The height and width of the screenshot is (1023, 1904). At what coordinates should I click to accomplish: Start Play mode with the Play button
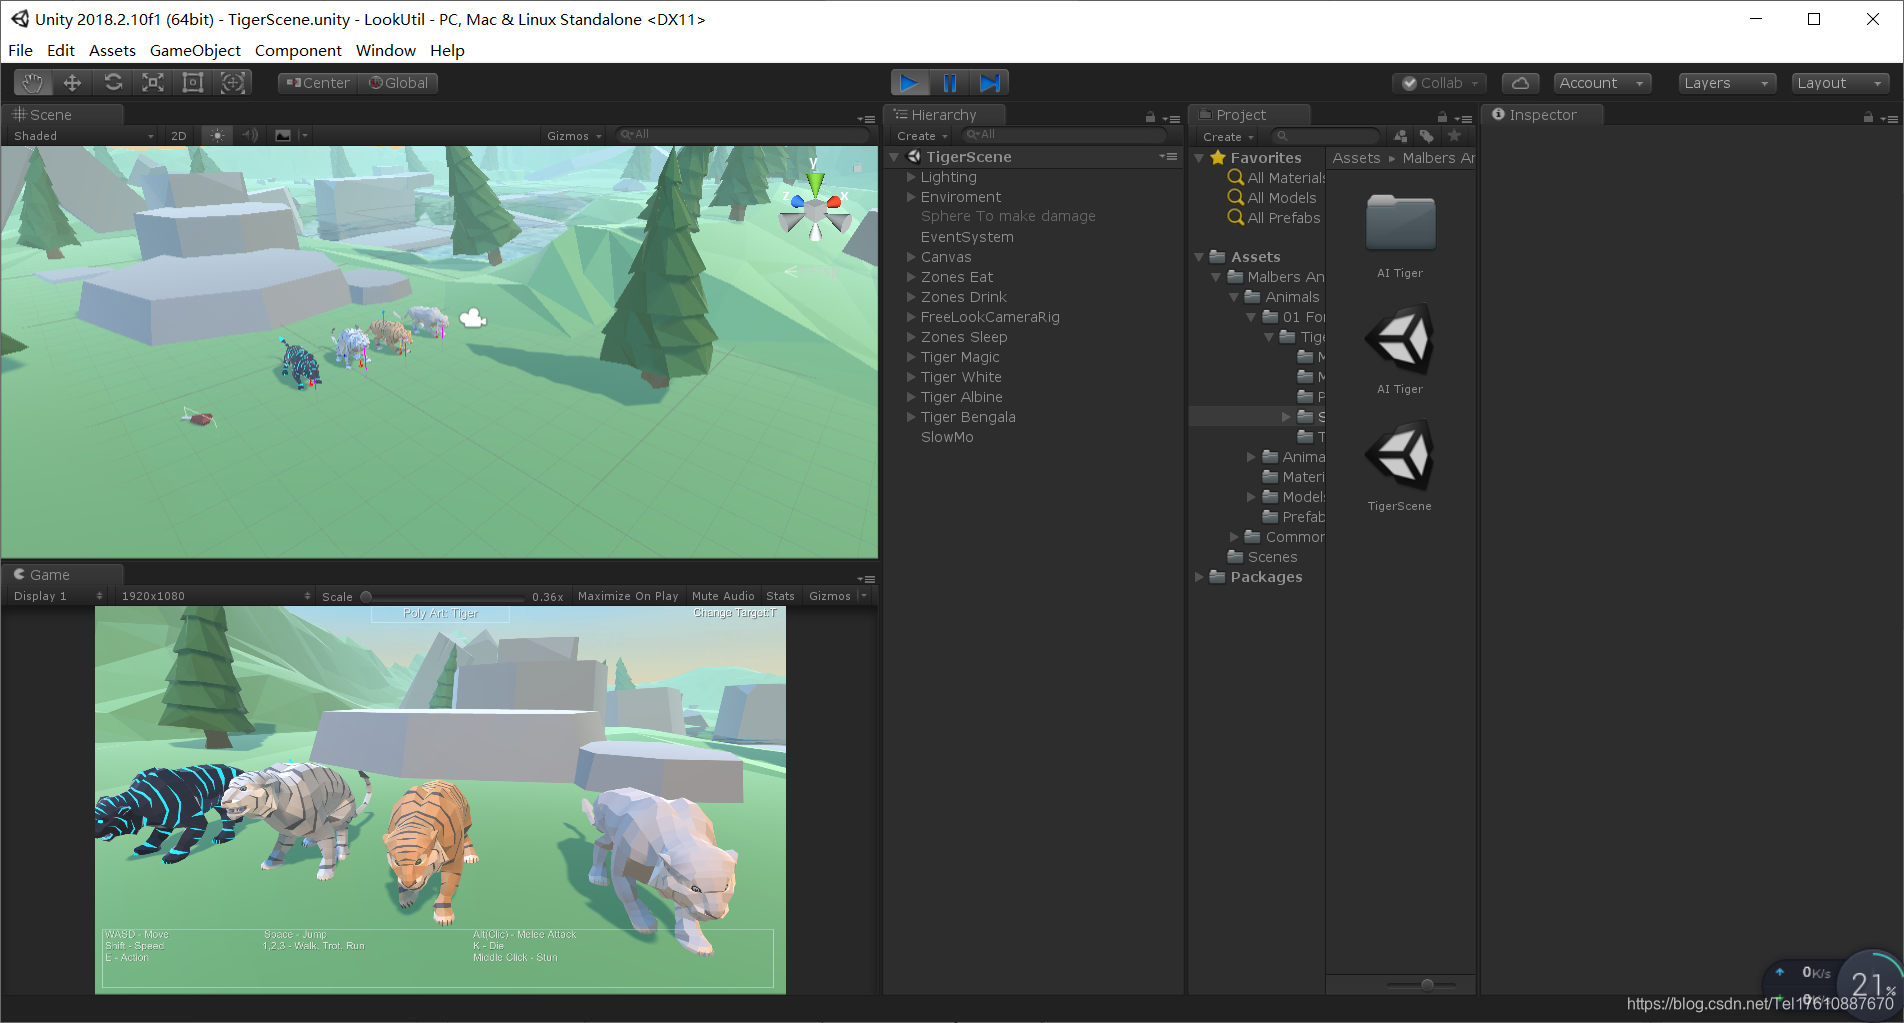click(910, 83)
